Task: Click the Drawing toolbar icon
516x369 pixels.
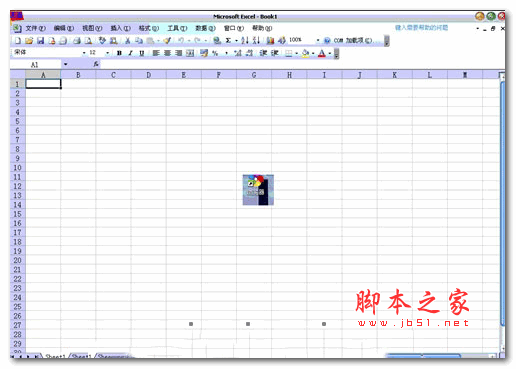Action: pyautogui.click(x=282, y=41)
